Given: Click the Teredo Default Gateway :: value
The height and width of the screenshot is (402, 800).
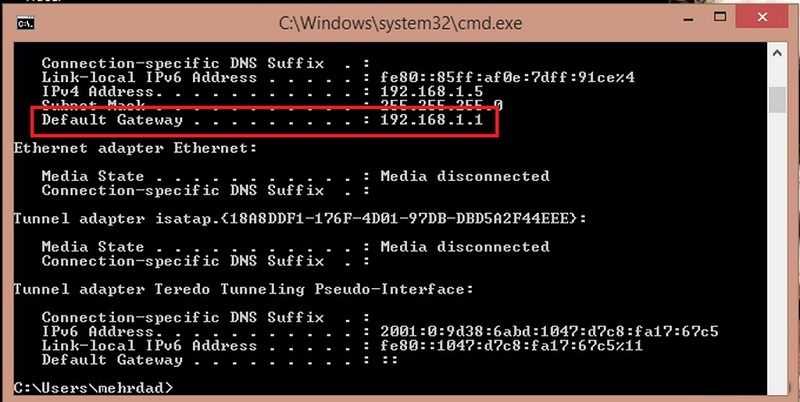Looking at the screenshot, I should [x=389, y=360].
